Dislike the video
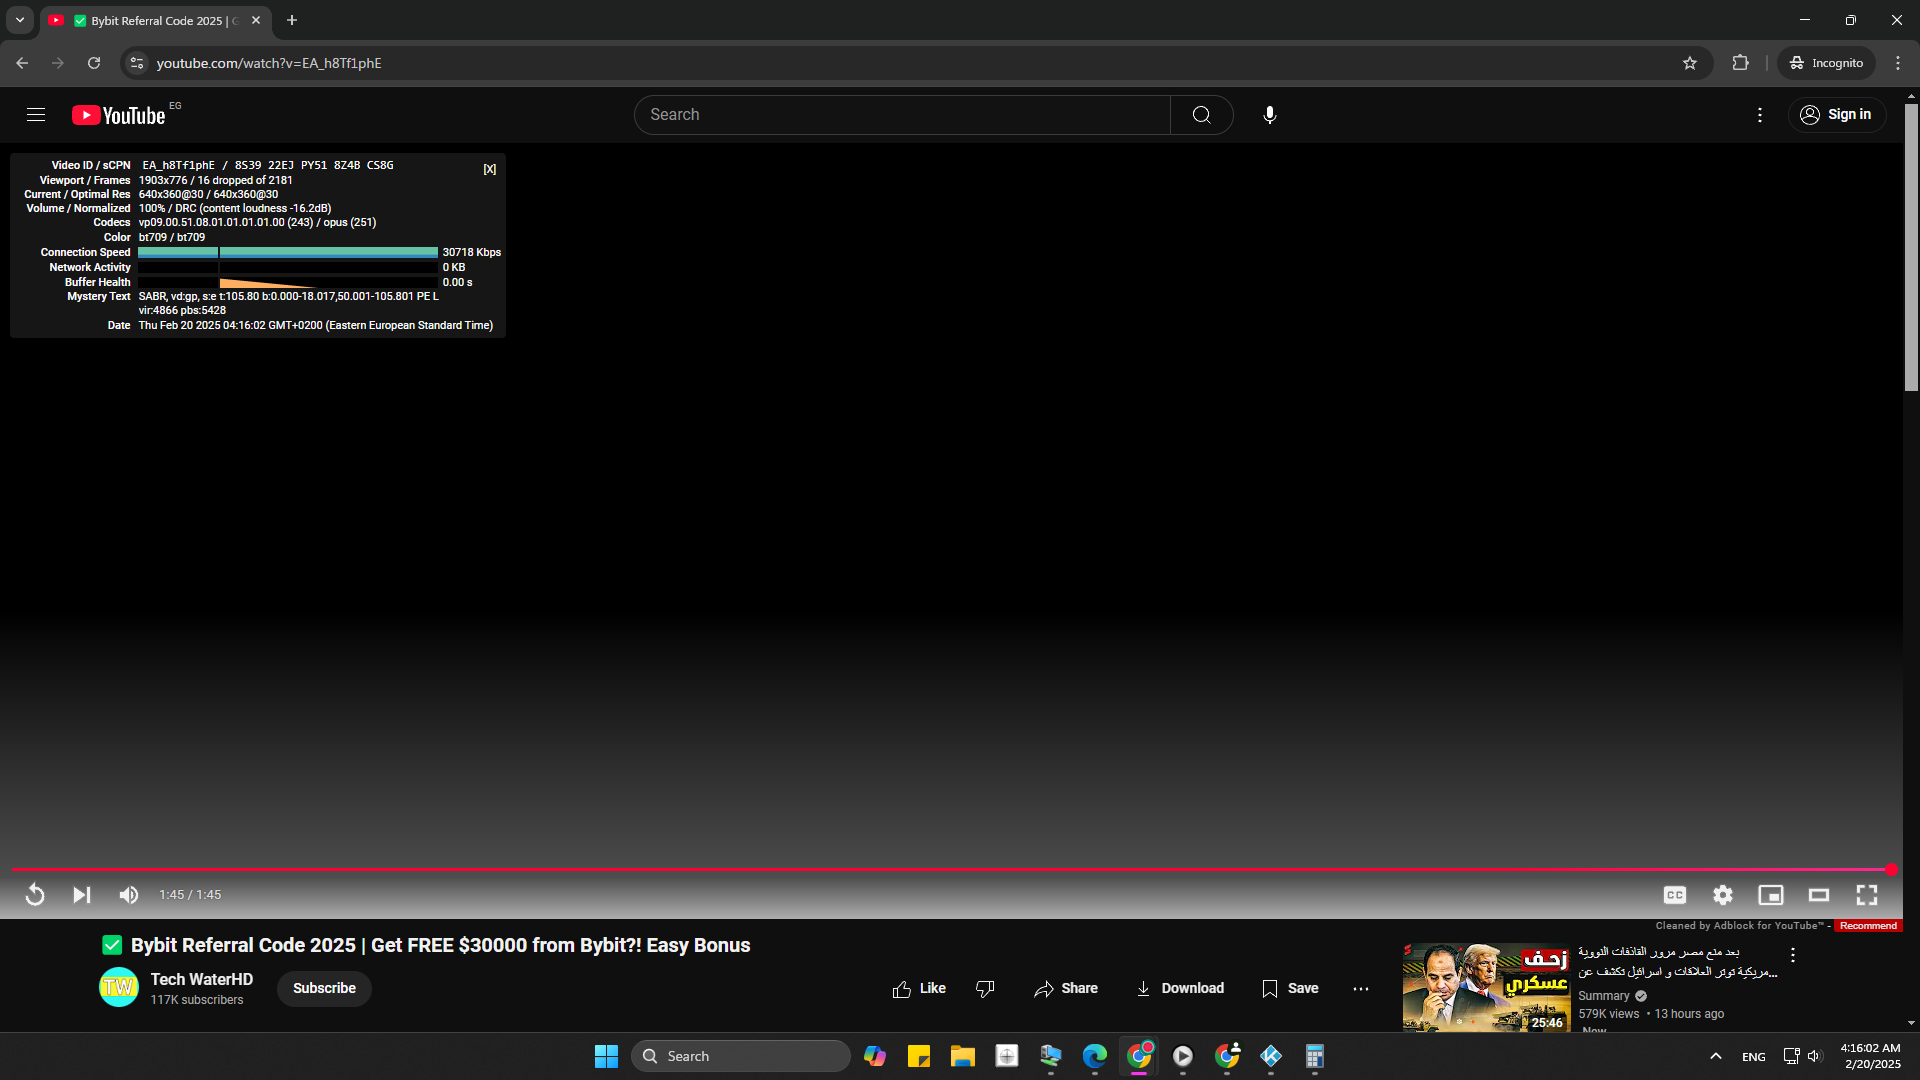1920x1080 pixels. (985, 989)
